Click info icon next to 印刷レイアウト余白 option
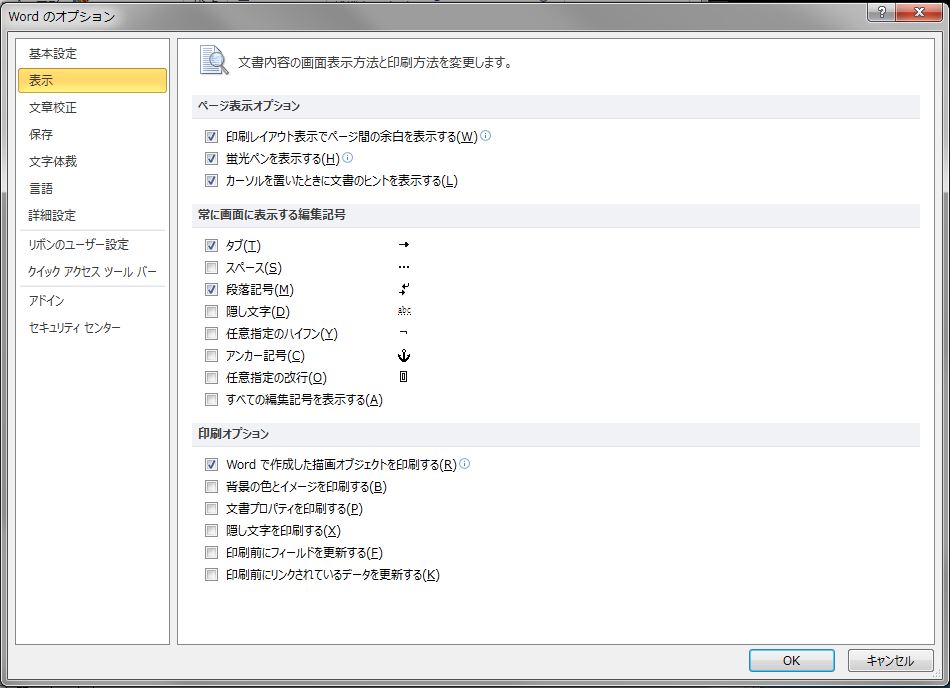Image resolution: width=950 pixels, height=688 pixels. [486, 136]
